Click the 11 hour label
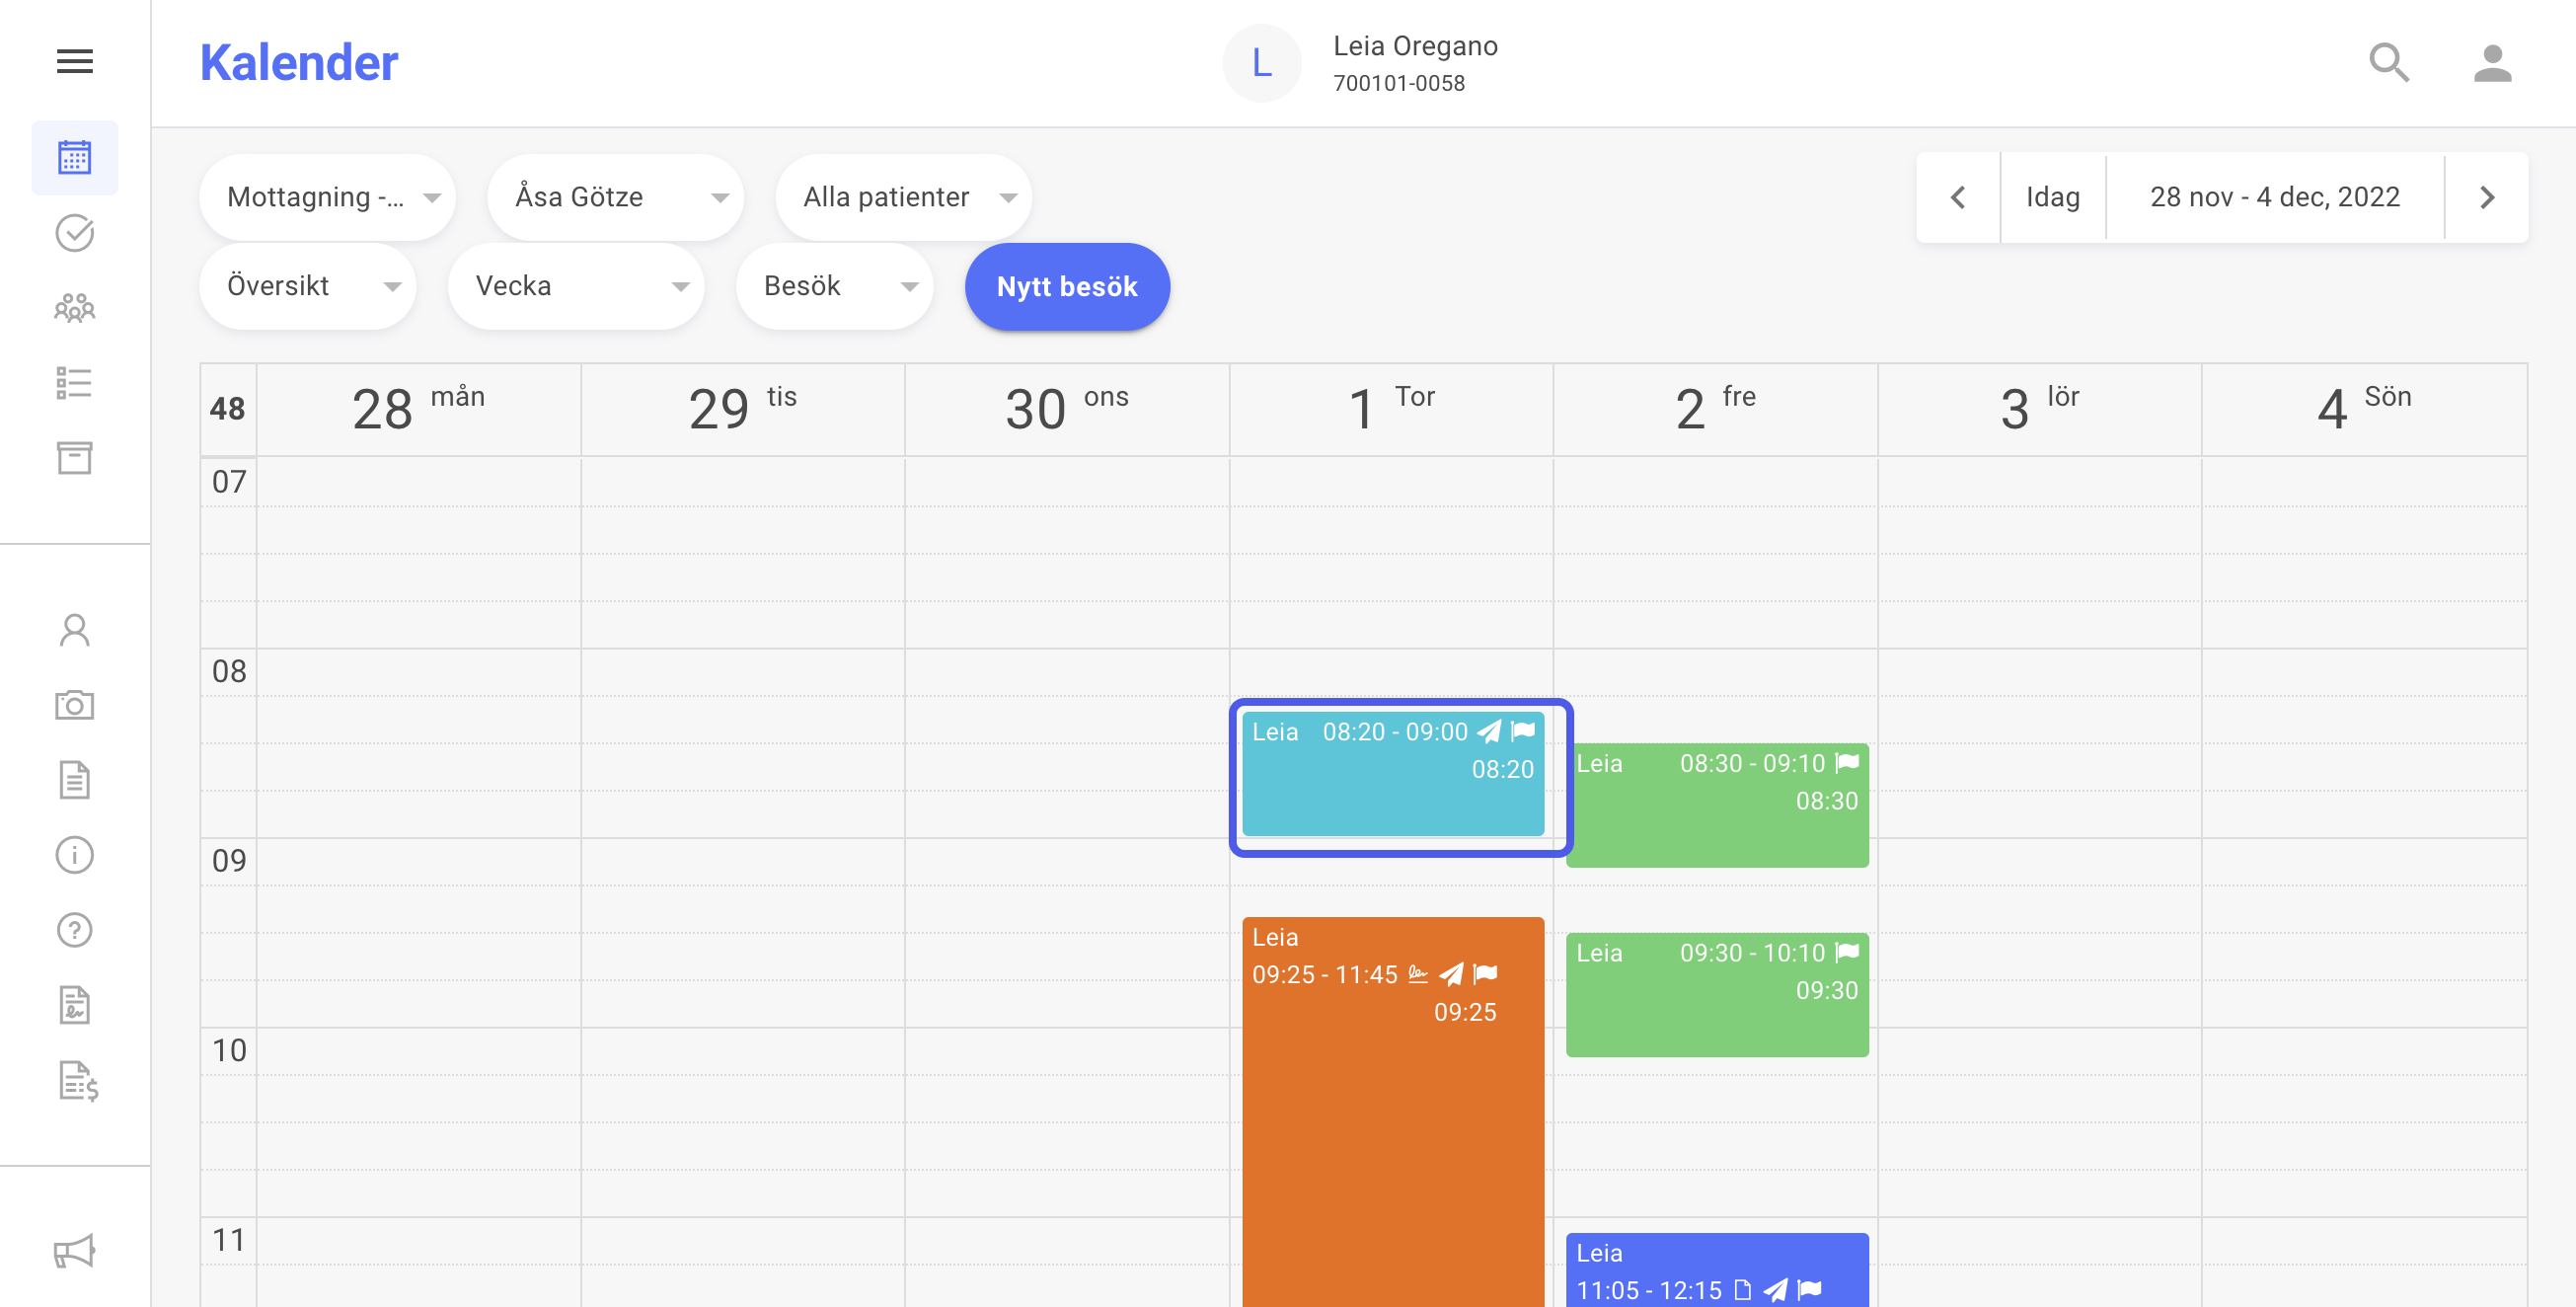The height and width of the screenshot is (1307, 2576). tap(229, 1240)
